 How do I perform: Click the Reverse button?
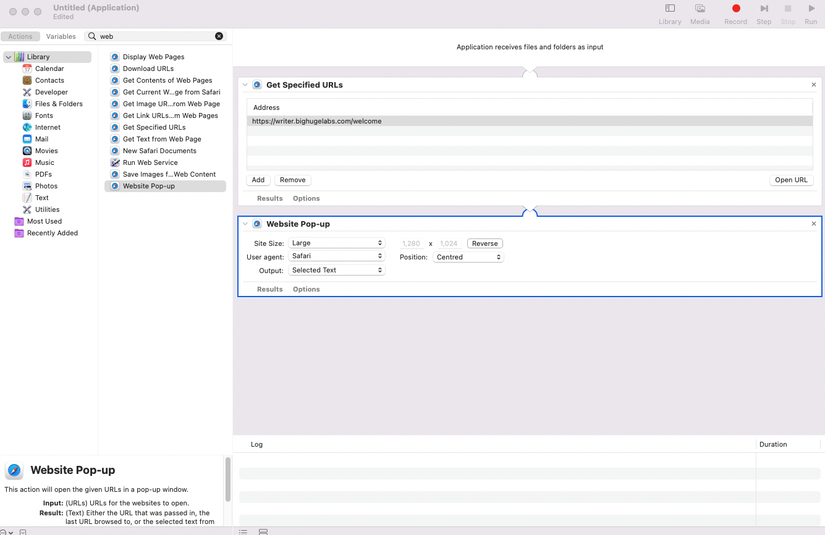click(x=485, y=244)
